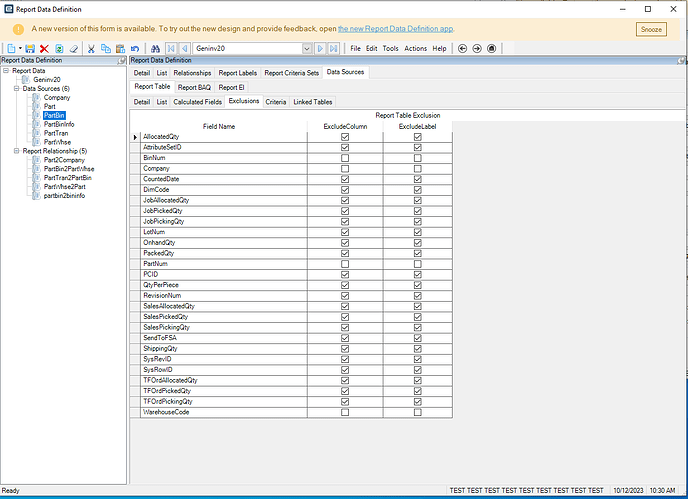688x499 pixels.
Task: Check ExcludeColumn for the BinNum field
Action: coord(345,157)
